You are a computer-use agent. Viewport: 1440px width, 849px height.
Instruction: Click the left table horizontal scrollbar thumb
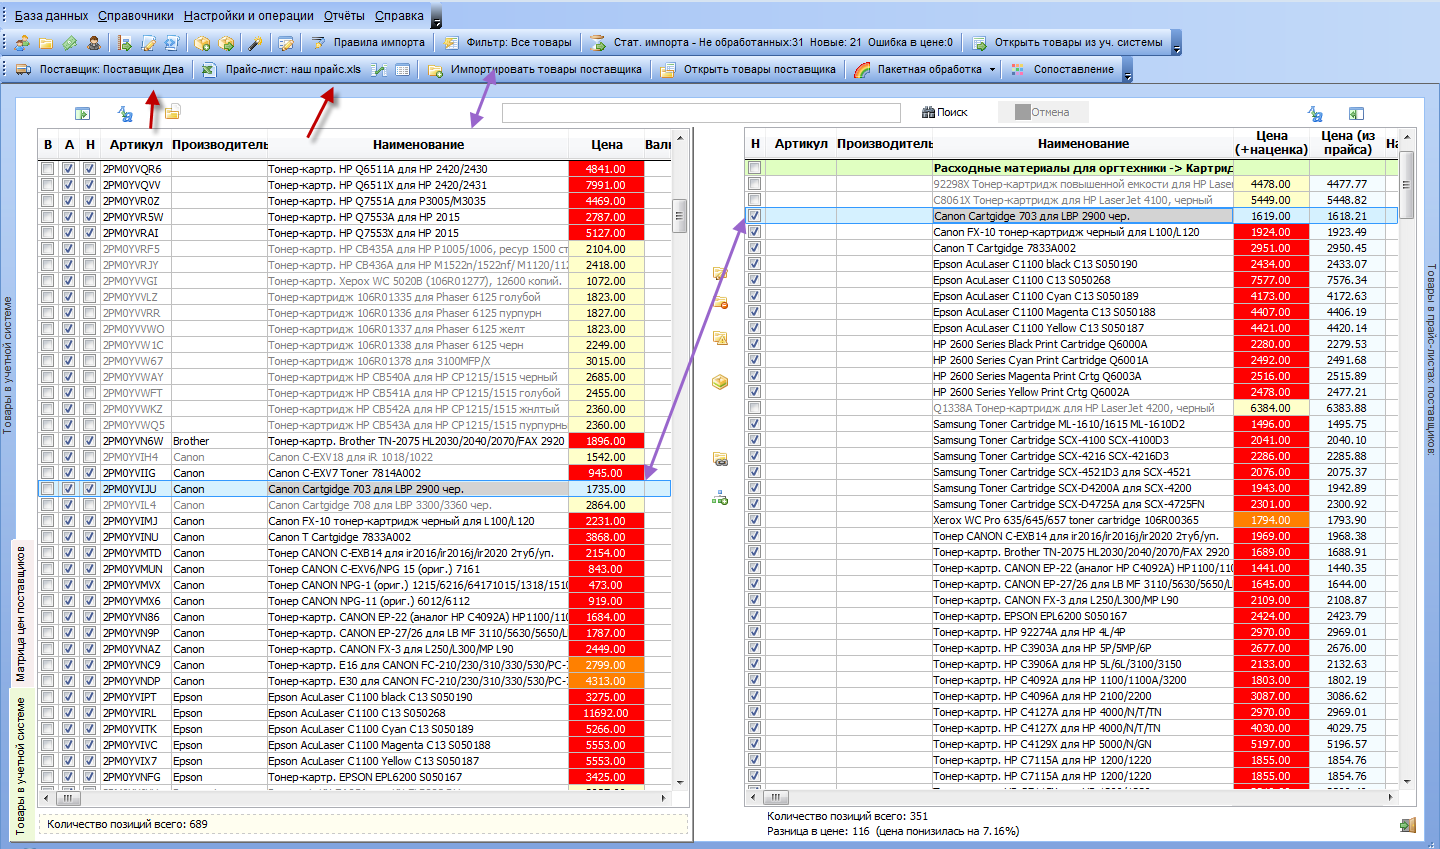[67, 798]
